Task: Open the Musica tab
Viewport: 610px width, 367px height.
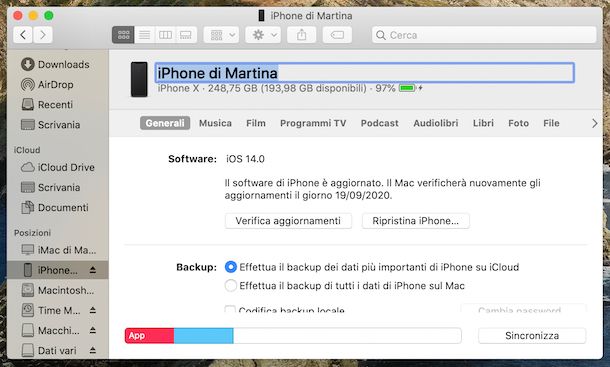Action: 215,123
